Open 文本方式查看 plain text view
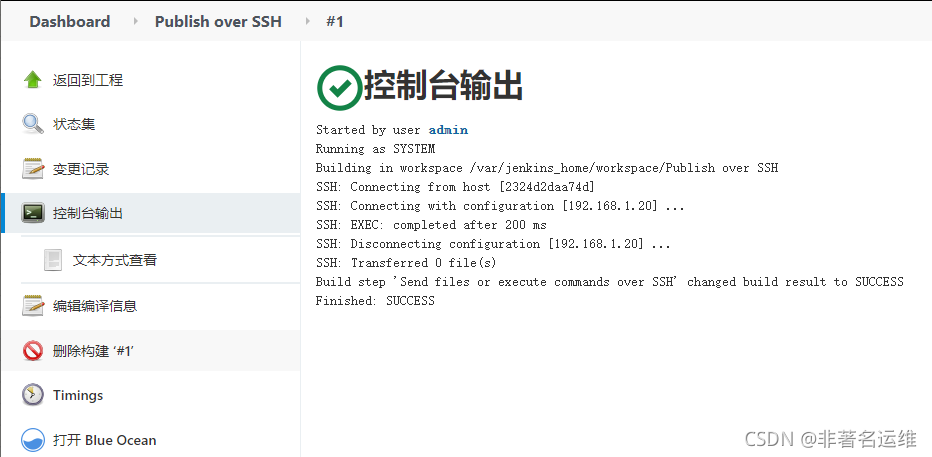 (115, 260)
